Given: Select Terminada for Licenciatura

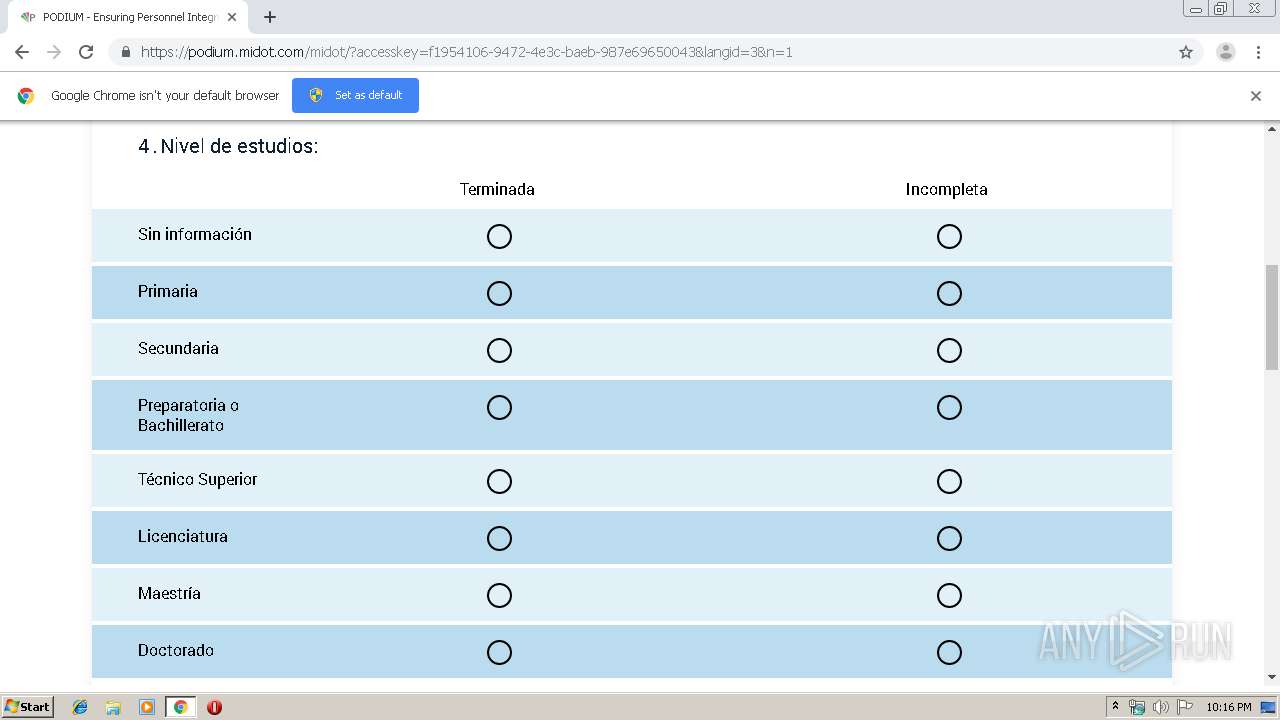Looking at the screenshot, I should tap(499, 538).
